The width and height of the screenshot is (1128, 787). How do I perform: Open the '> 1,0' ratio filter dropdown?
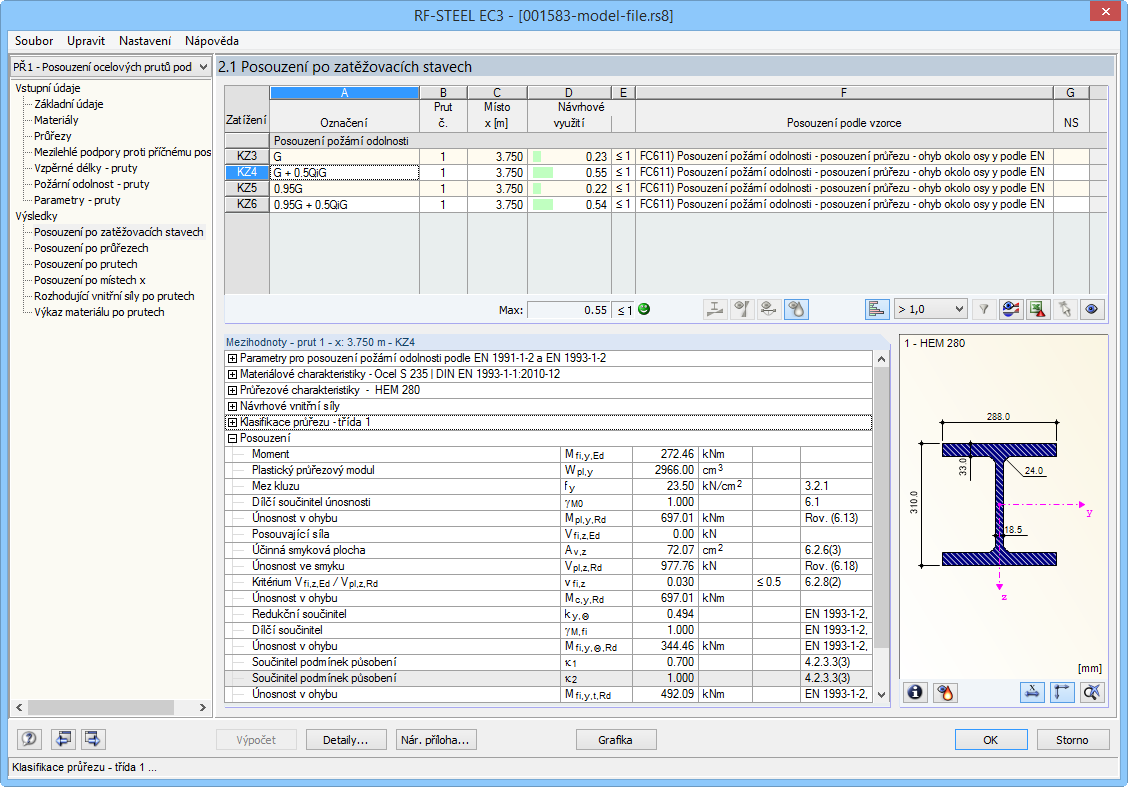(x=930, y=309)
